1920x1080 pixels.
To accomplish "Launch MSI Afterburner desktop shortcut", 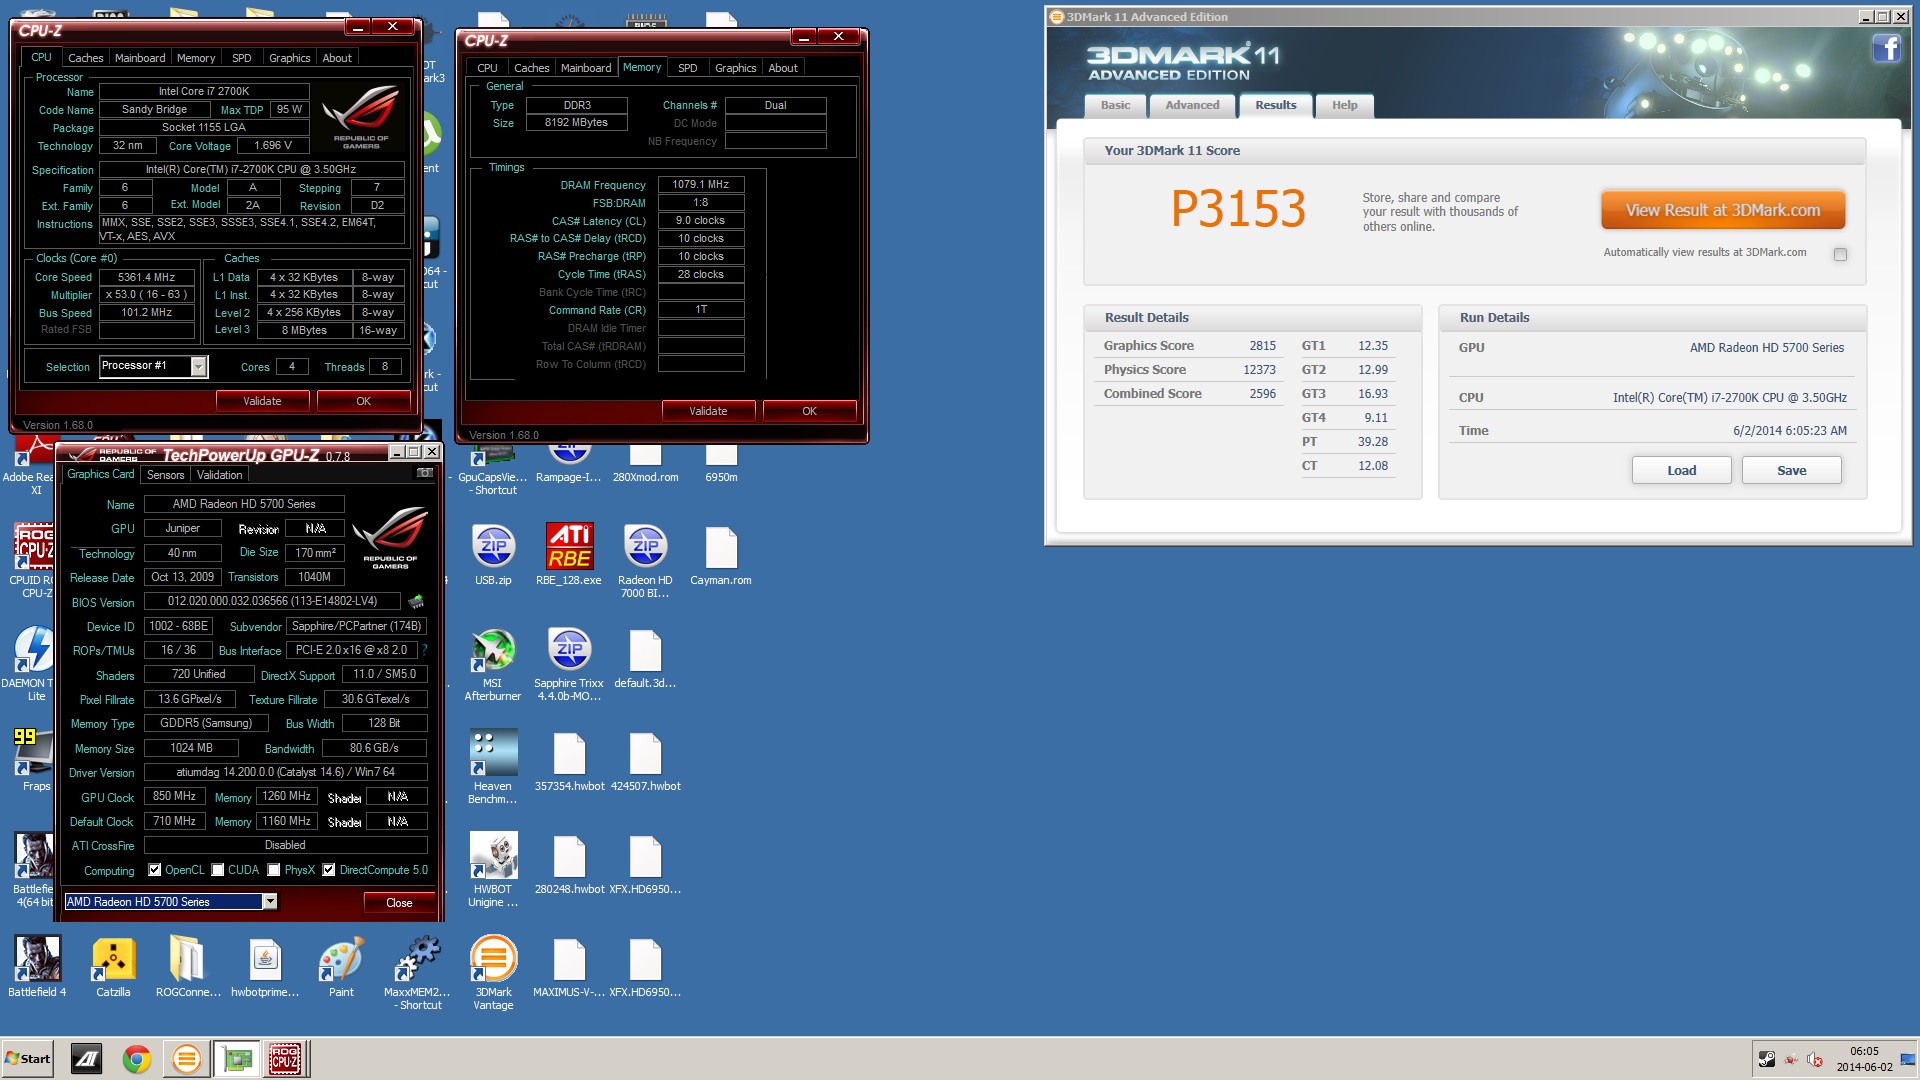I will click(493, 664).
